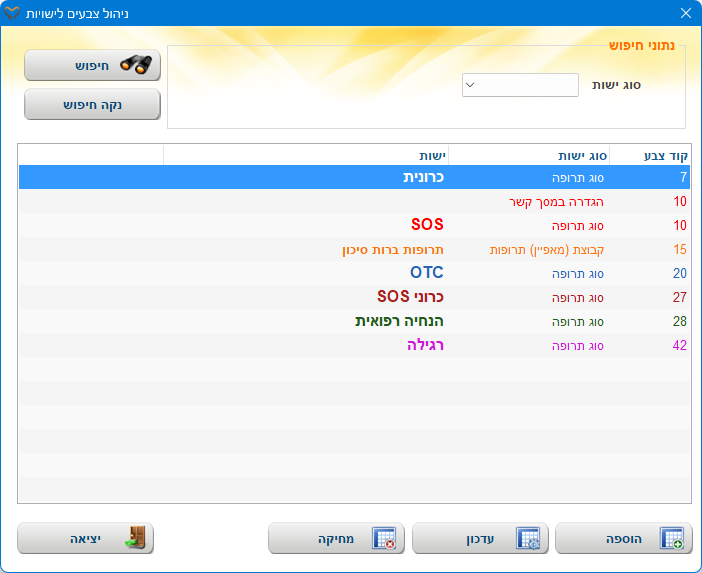Click the חיפוש button label
The width and height of the screenshot is (702, 573).
(92, 66)
